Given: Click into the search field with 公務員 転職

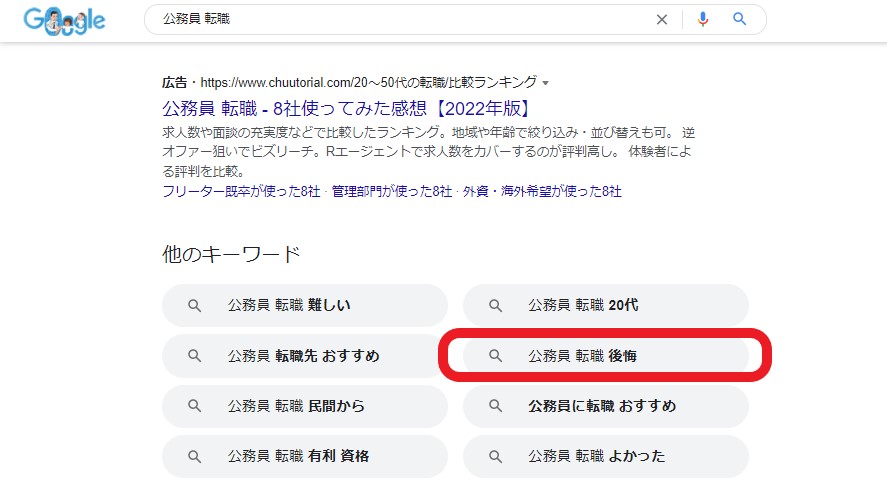Looking at the screenshot, I should pyautogui.click(x=400, y=19).
